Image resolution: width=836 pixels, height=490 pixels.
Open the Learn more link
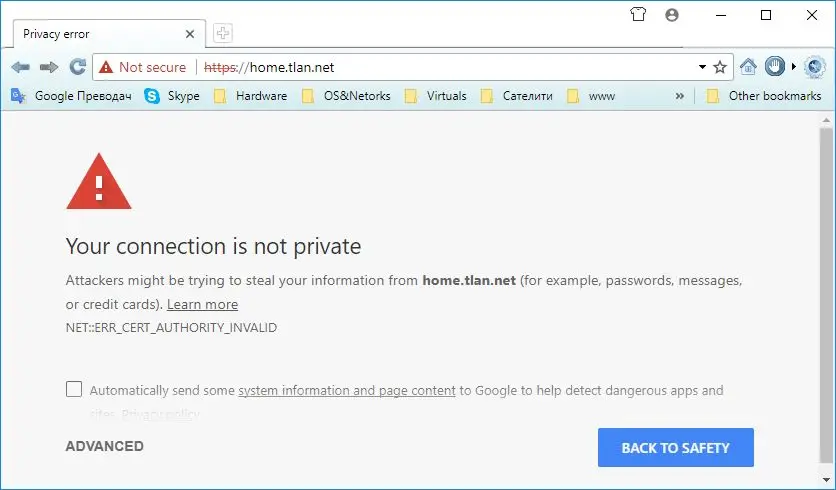coord(202,304)
